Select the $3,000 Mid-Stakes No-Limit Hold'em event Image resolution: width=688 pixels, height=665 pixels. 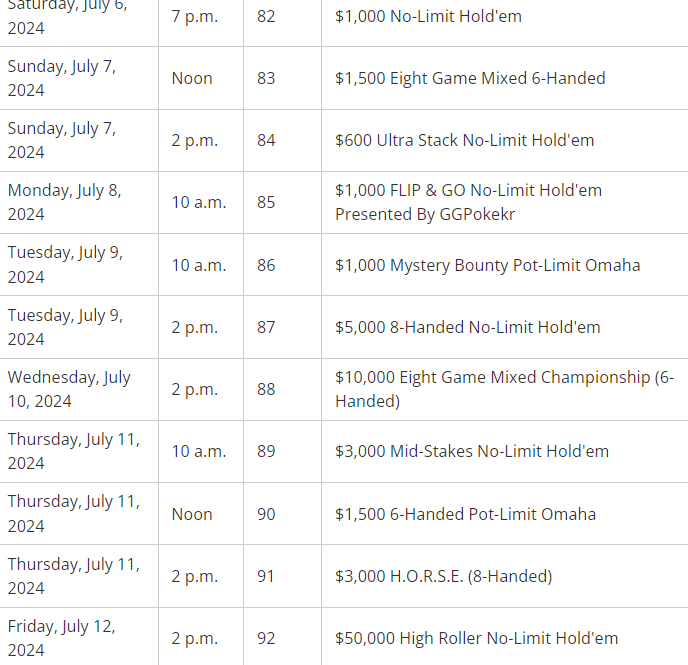[471, 451]
